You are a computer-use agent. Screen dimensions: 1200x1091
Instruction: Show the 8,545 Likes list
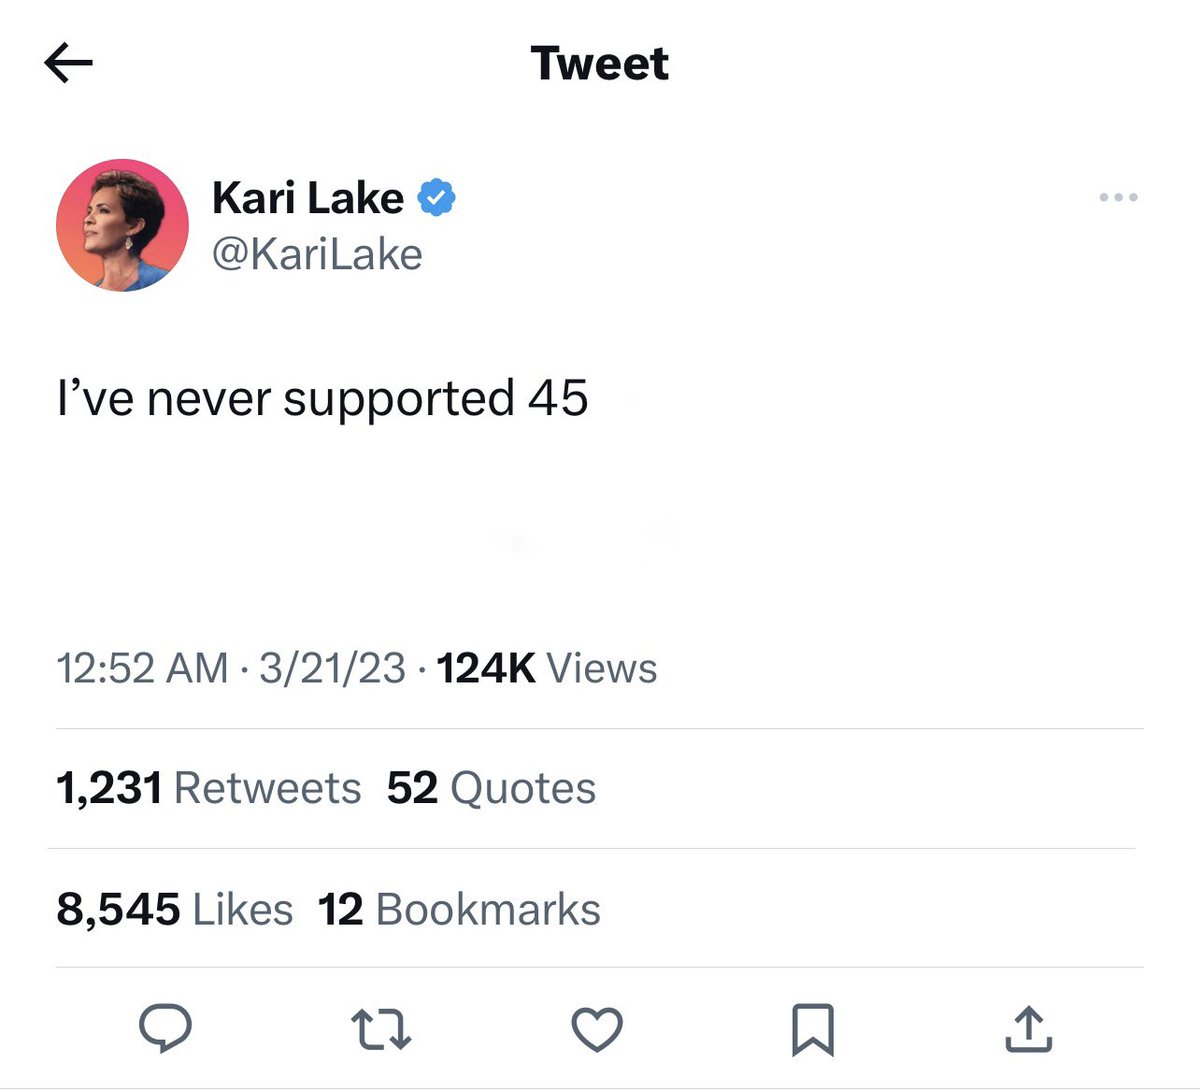[x=175, y=909]
